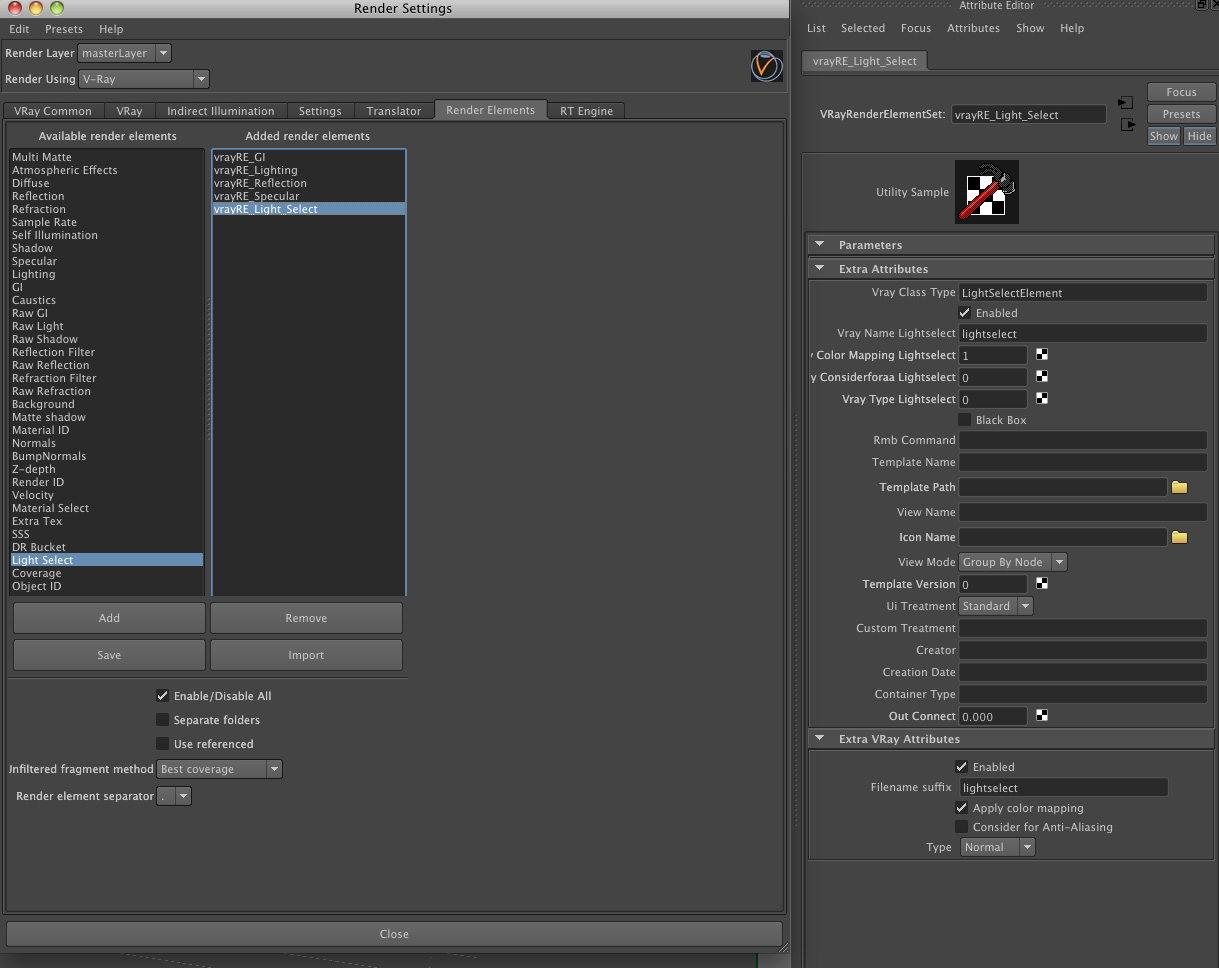Open Presets menu in Render Settings

64,29
